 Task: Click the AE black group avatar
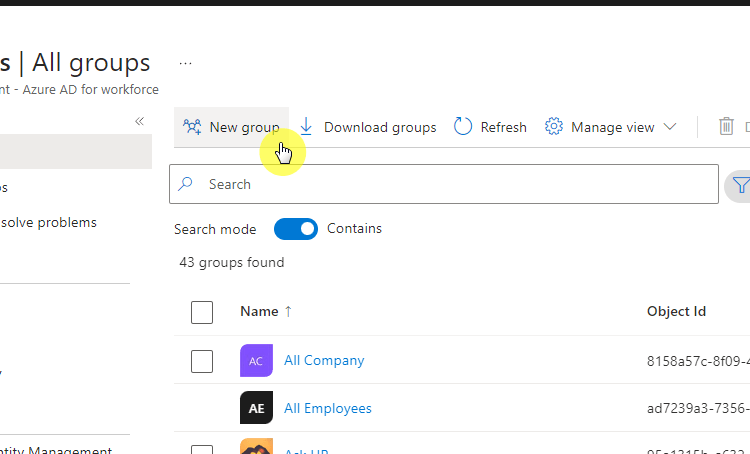[256, 408]
